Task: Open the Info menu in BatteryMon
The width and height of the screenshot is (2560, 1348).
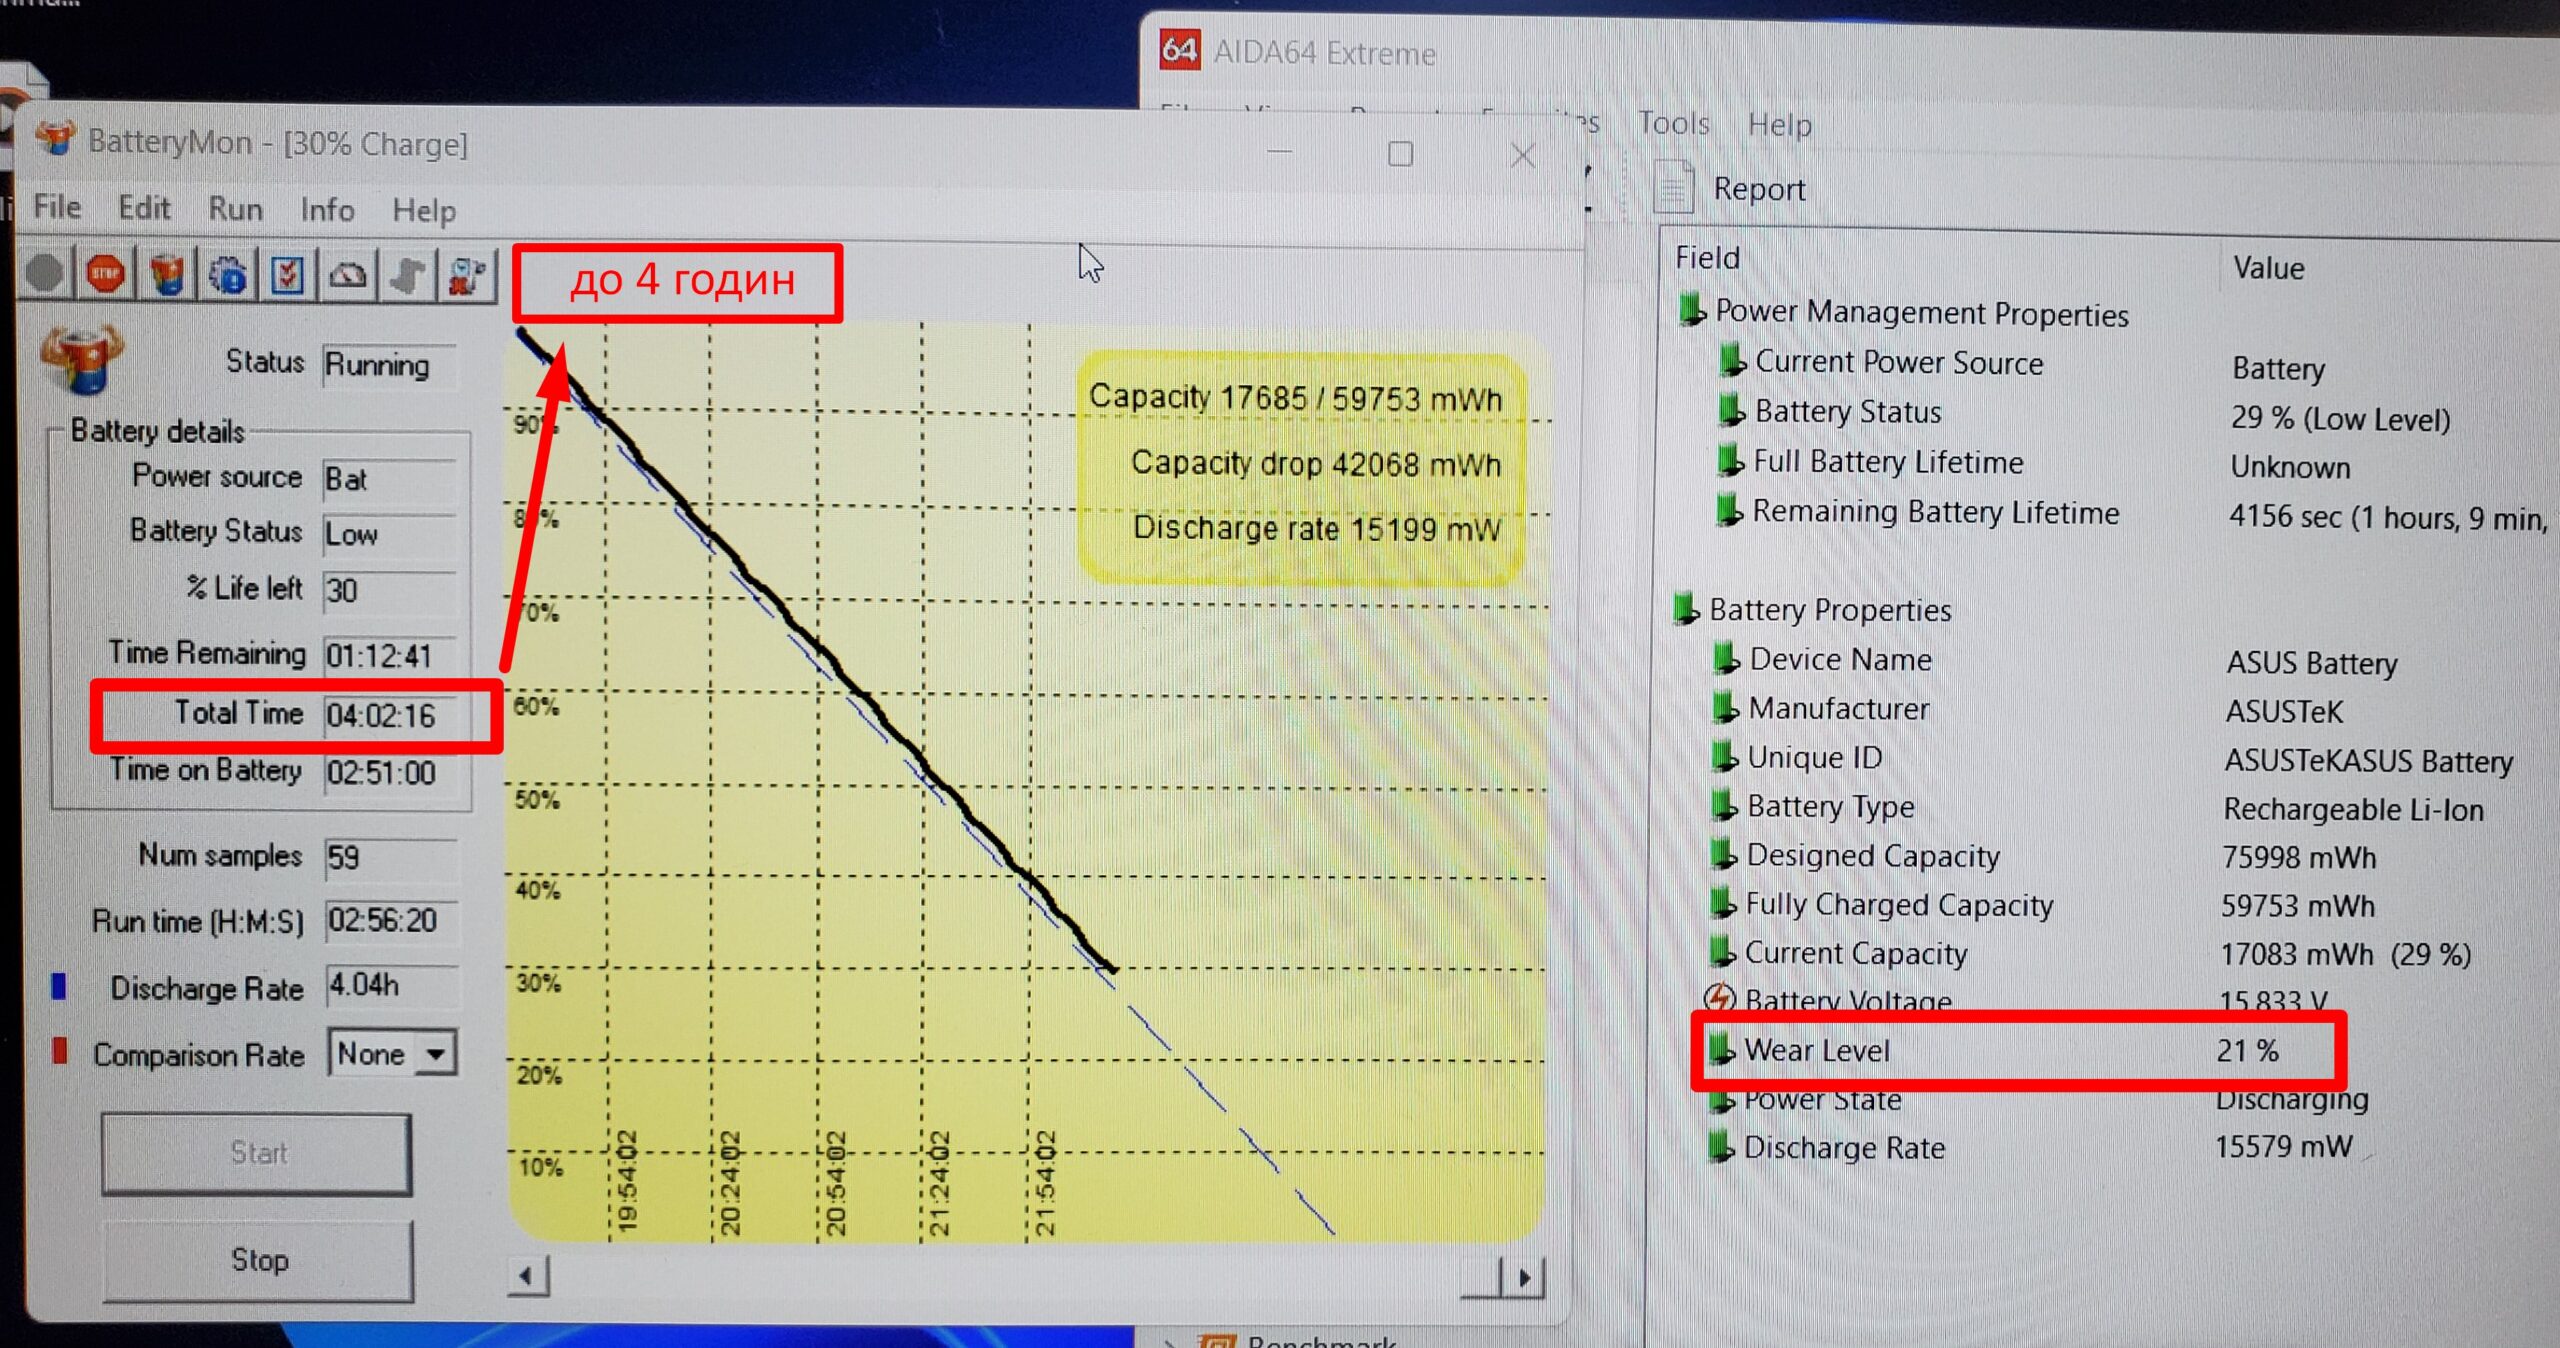Action: pyautogui.click(x=327, y=210)
